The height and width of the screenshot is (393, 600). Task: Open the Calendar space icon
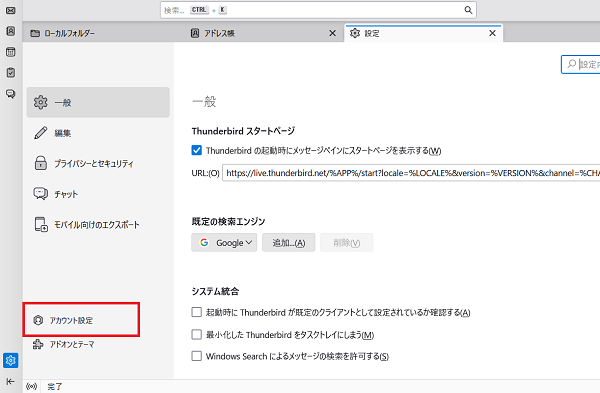11,52
